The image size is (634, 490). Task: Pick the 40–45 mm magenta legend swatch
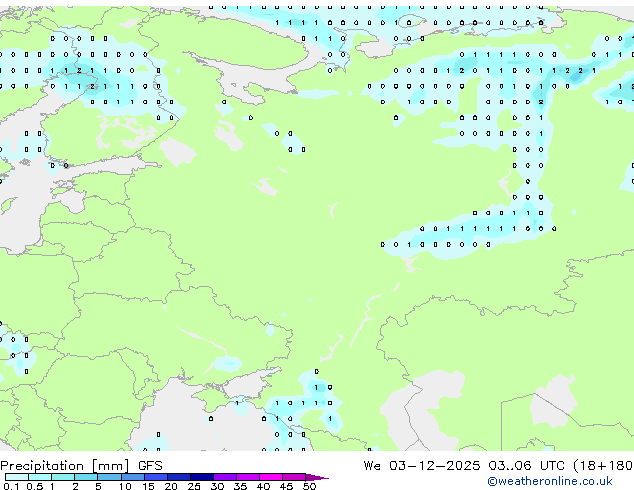click(x=271, y=477)
